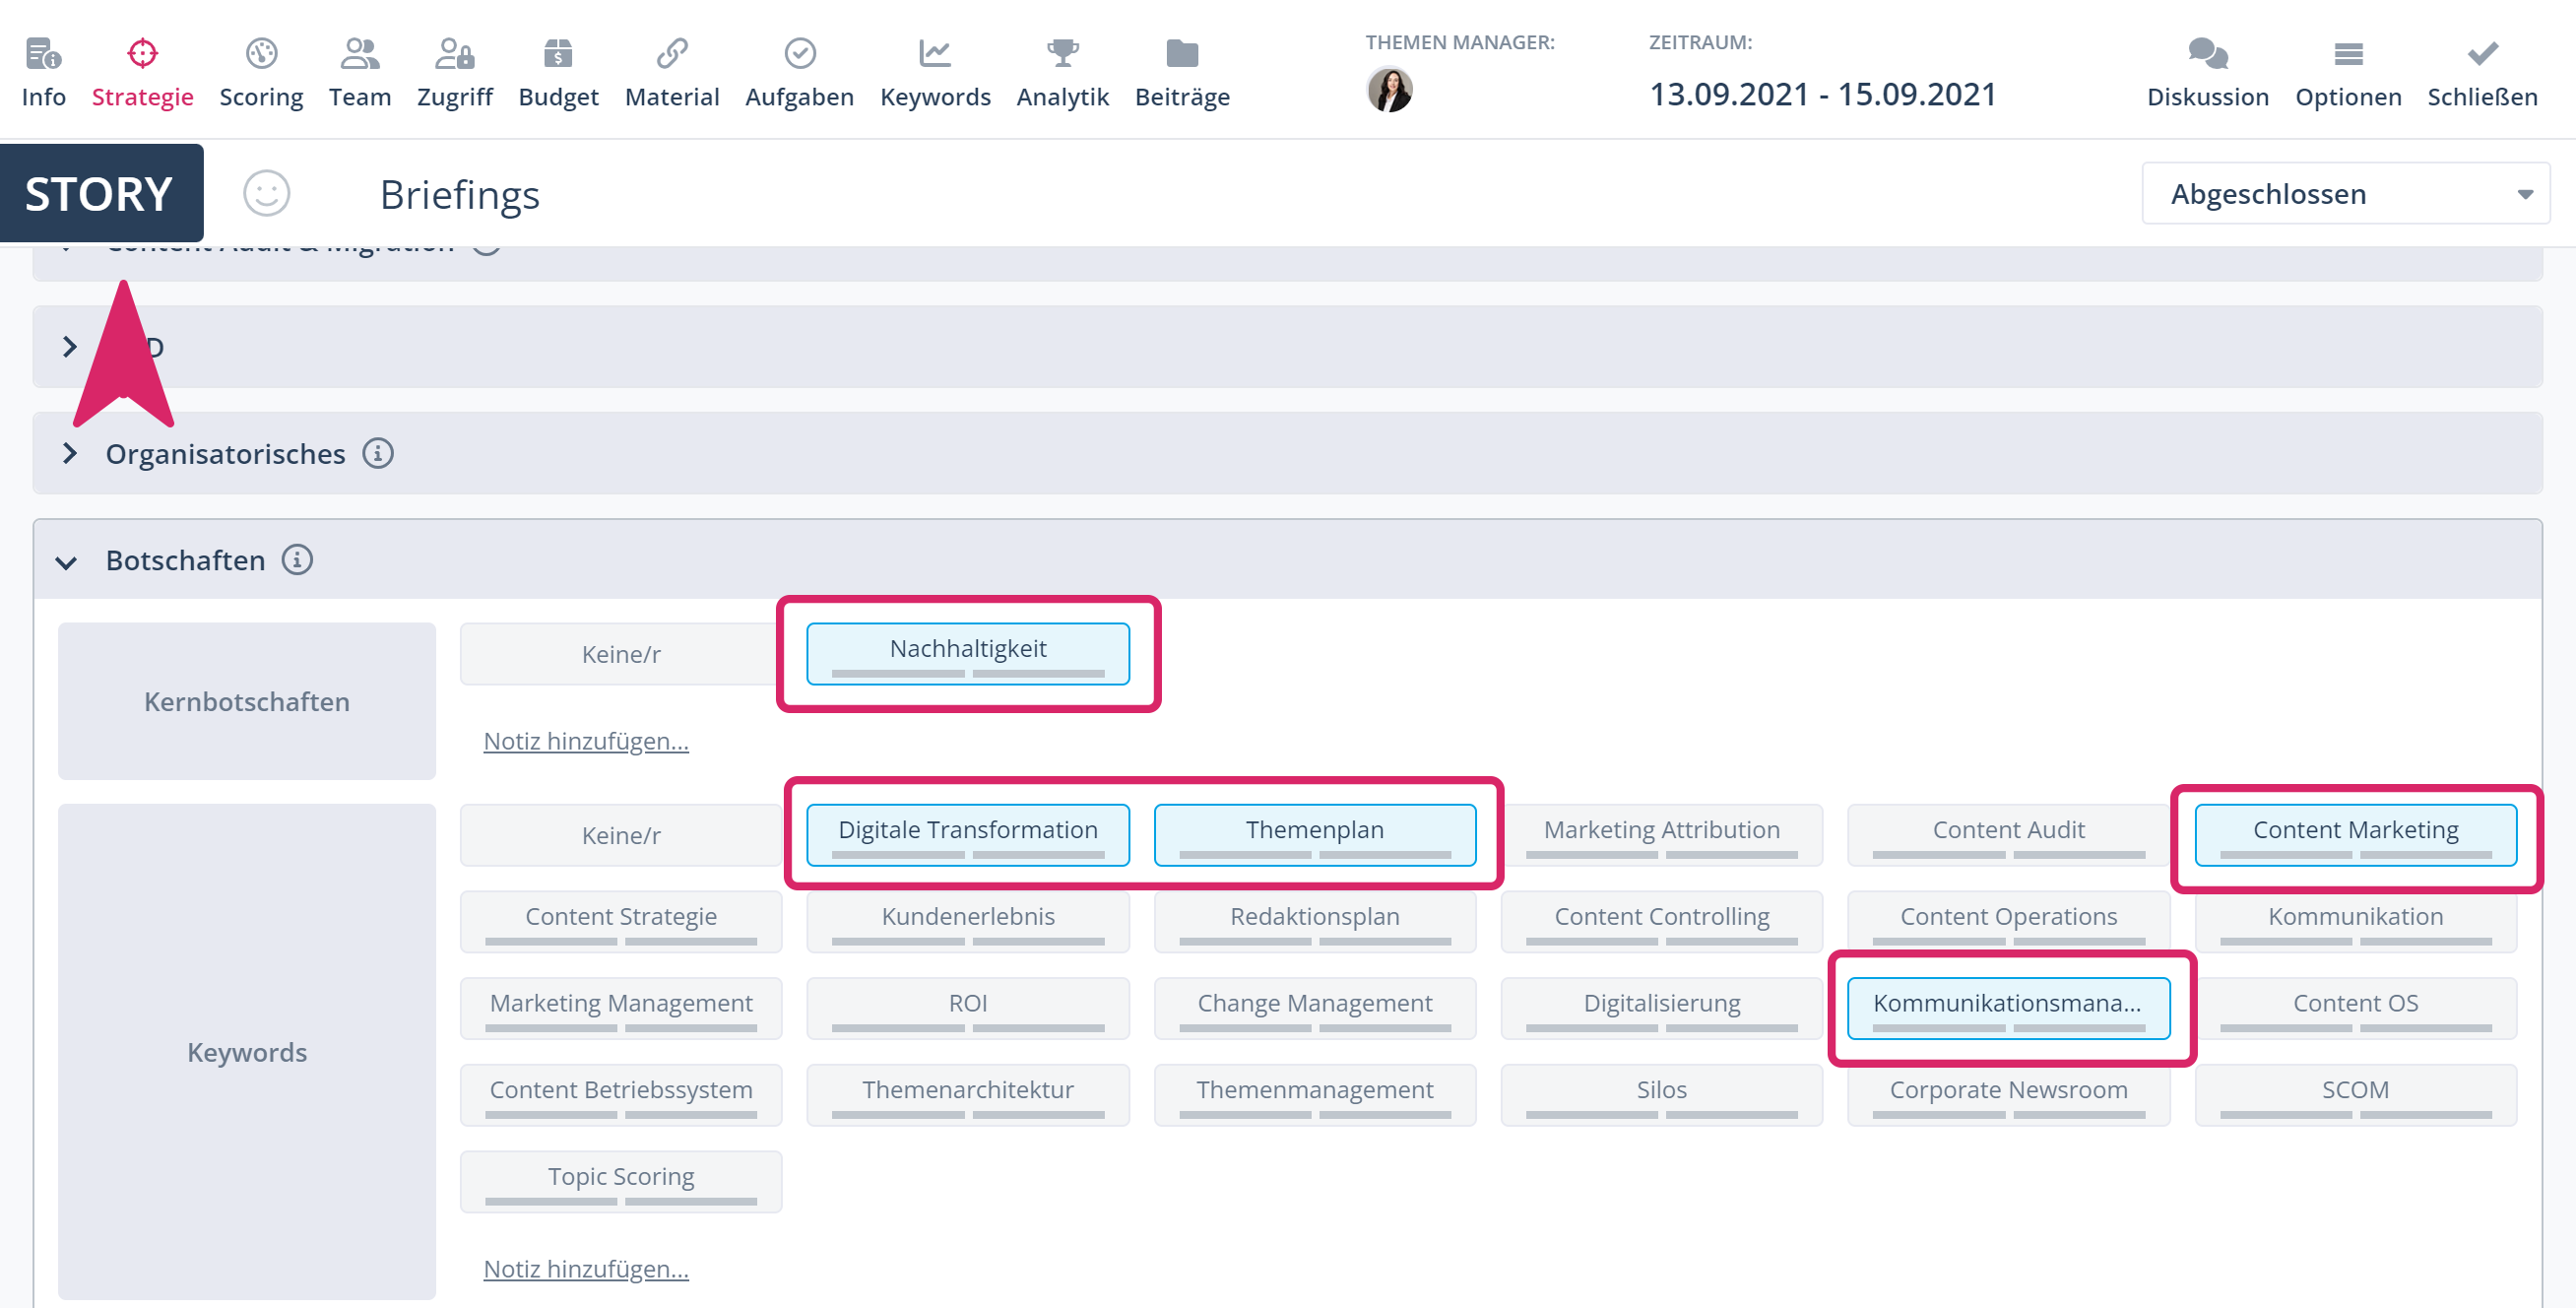
Task: Open the Scoring gauge icon
Action: (261, 53)
